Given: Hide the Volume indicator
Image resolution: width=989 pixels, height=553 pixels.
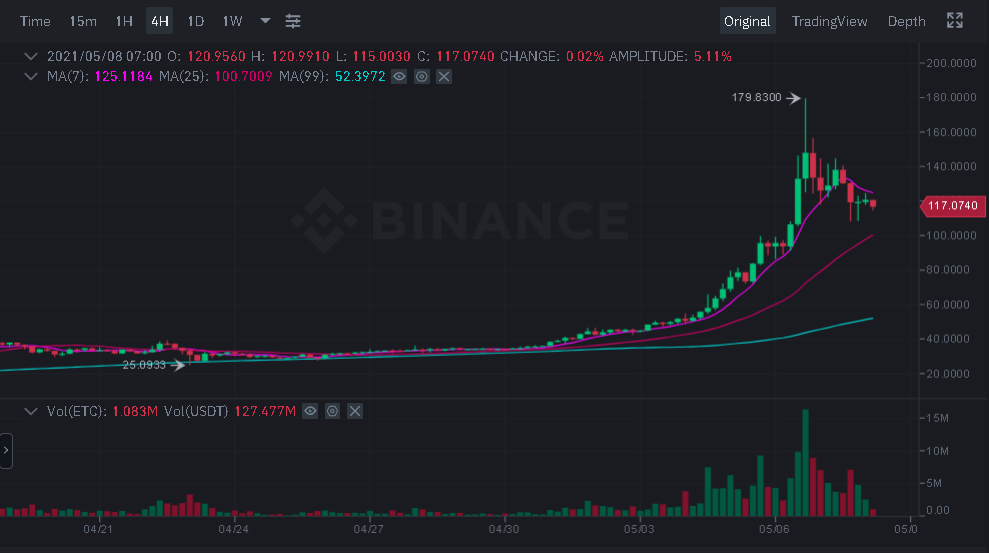Looking at the screenshot, I should click(310, 411).
